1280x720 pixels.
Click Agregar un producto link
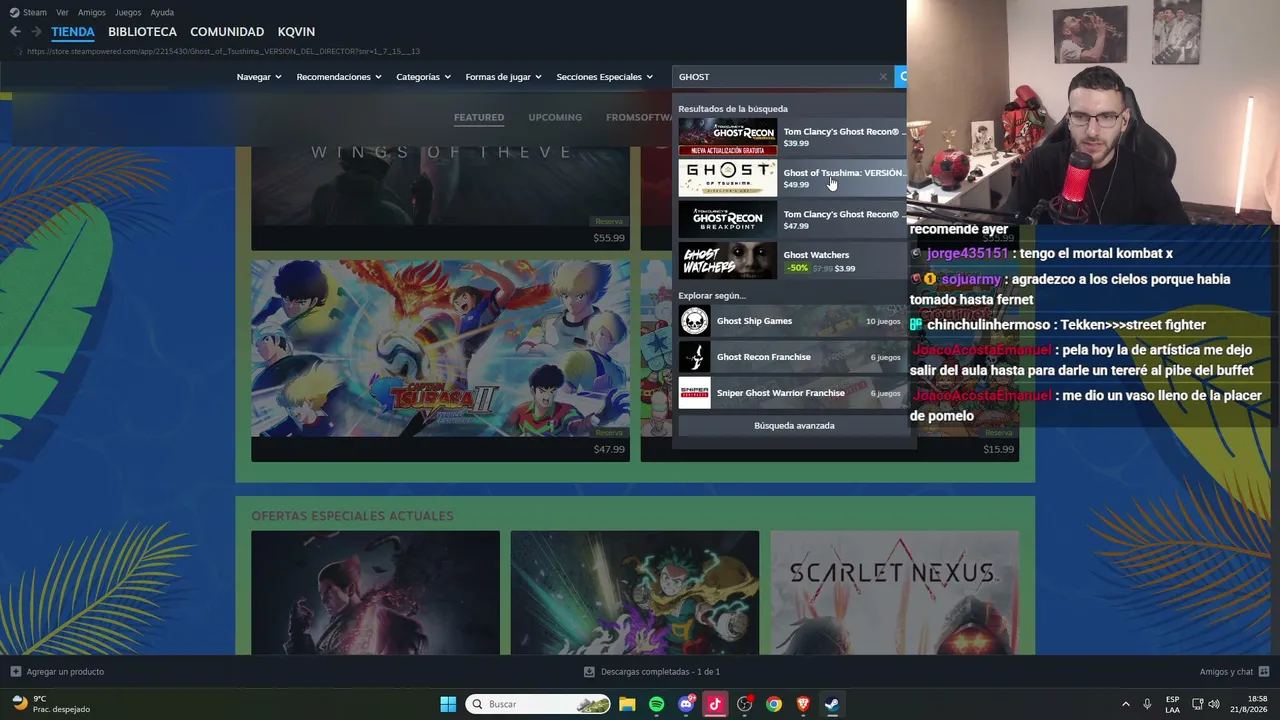(x=65, y=672)
